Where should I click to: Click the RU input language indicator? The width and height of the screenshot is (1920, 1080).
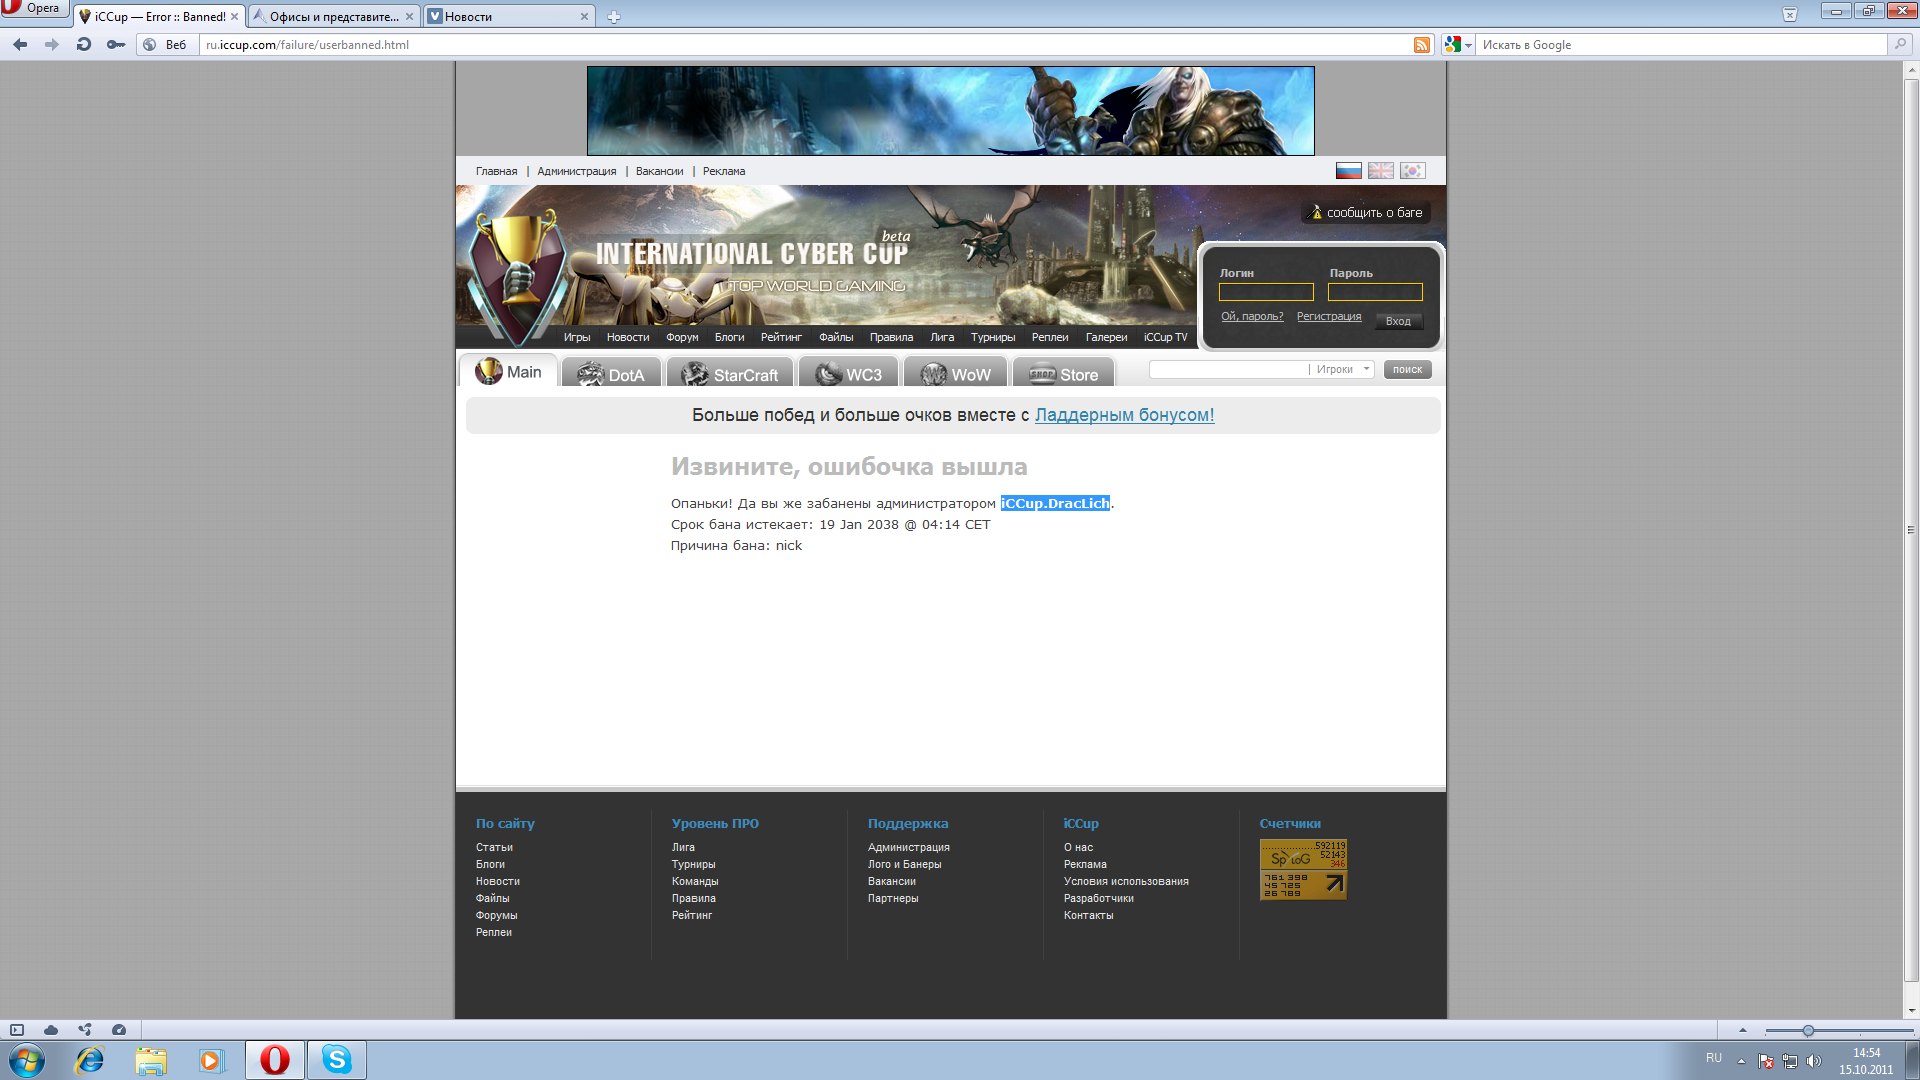pyautogui.click(x=1714, y=1058)
